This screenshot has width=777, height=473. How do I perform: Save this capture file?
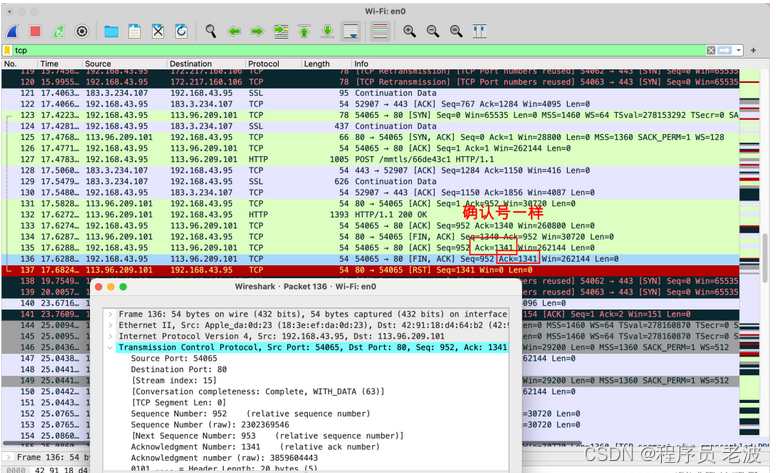point(134,32)
